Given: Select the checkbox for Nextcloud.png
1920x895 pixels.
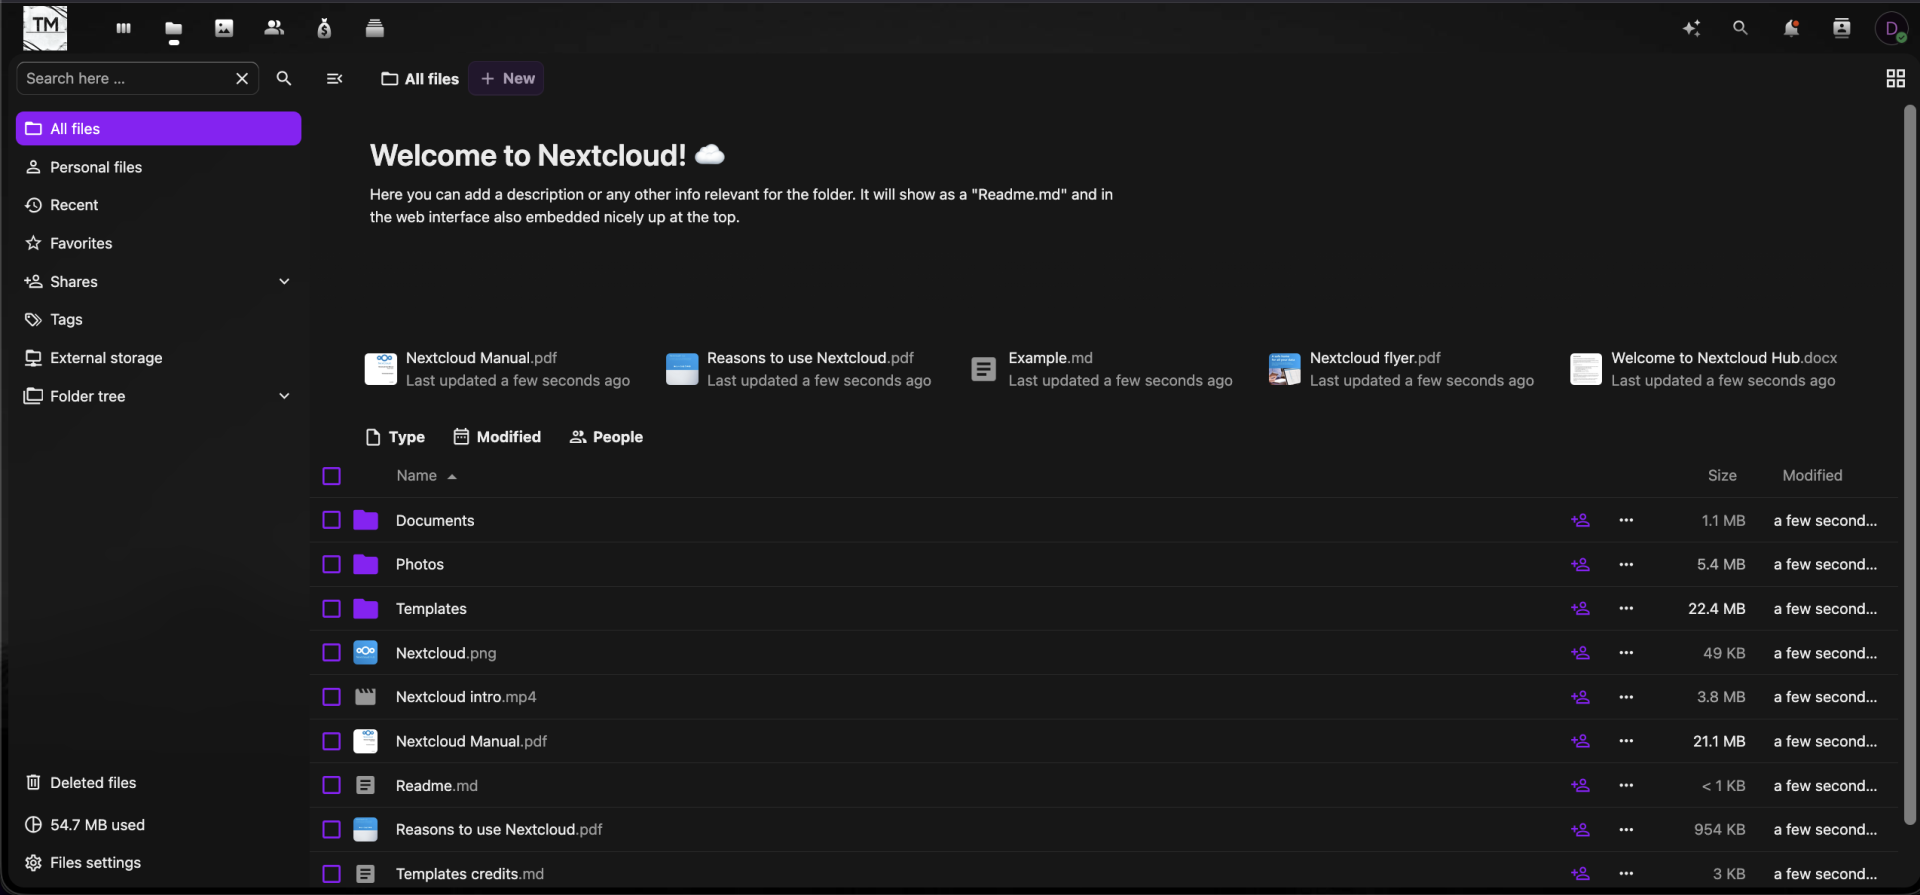Looking at the screenshot, I should point(332,653).
